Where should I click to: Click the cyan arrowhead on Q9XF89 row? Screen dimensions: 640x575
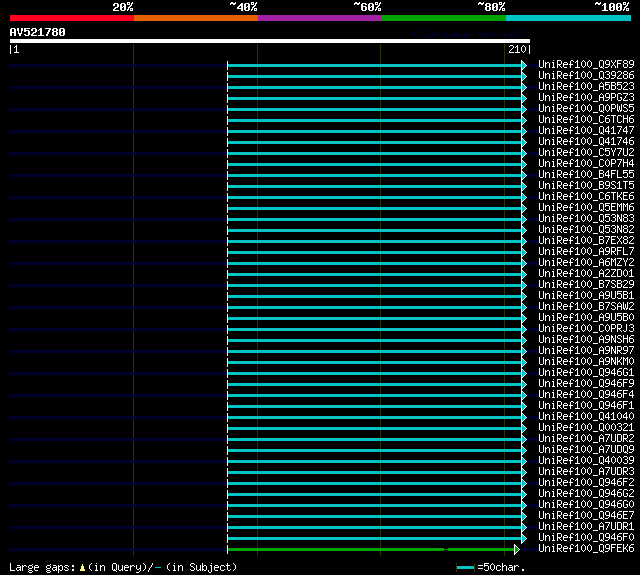coord(524,65)
